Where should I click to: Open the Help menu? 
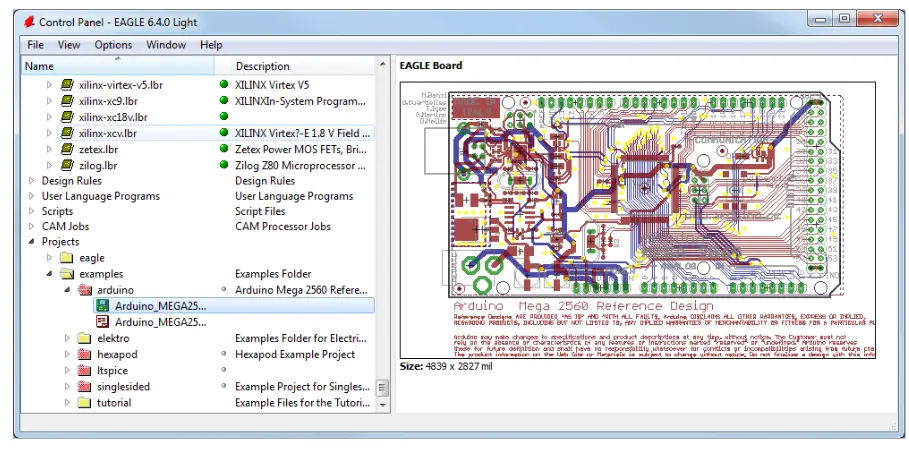point(211,45)
